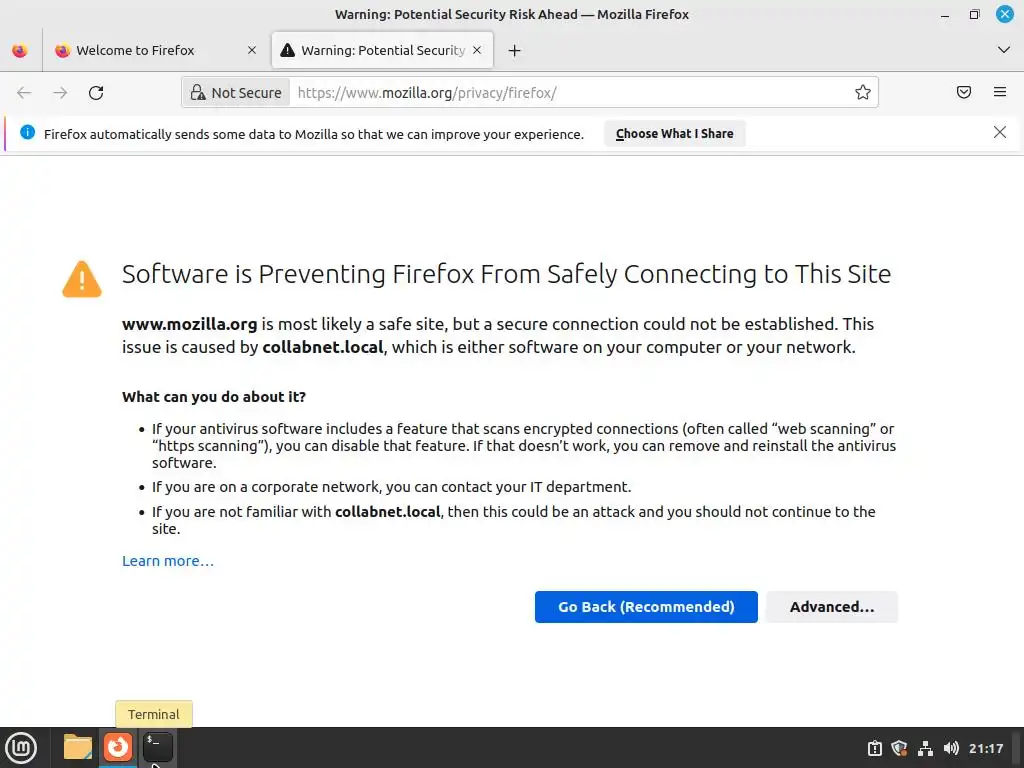
Task: Dismiss the data sharing notification bar
Action: [x=1000, y=132]
